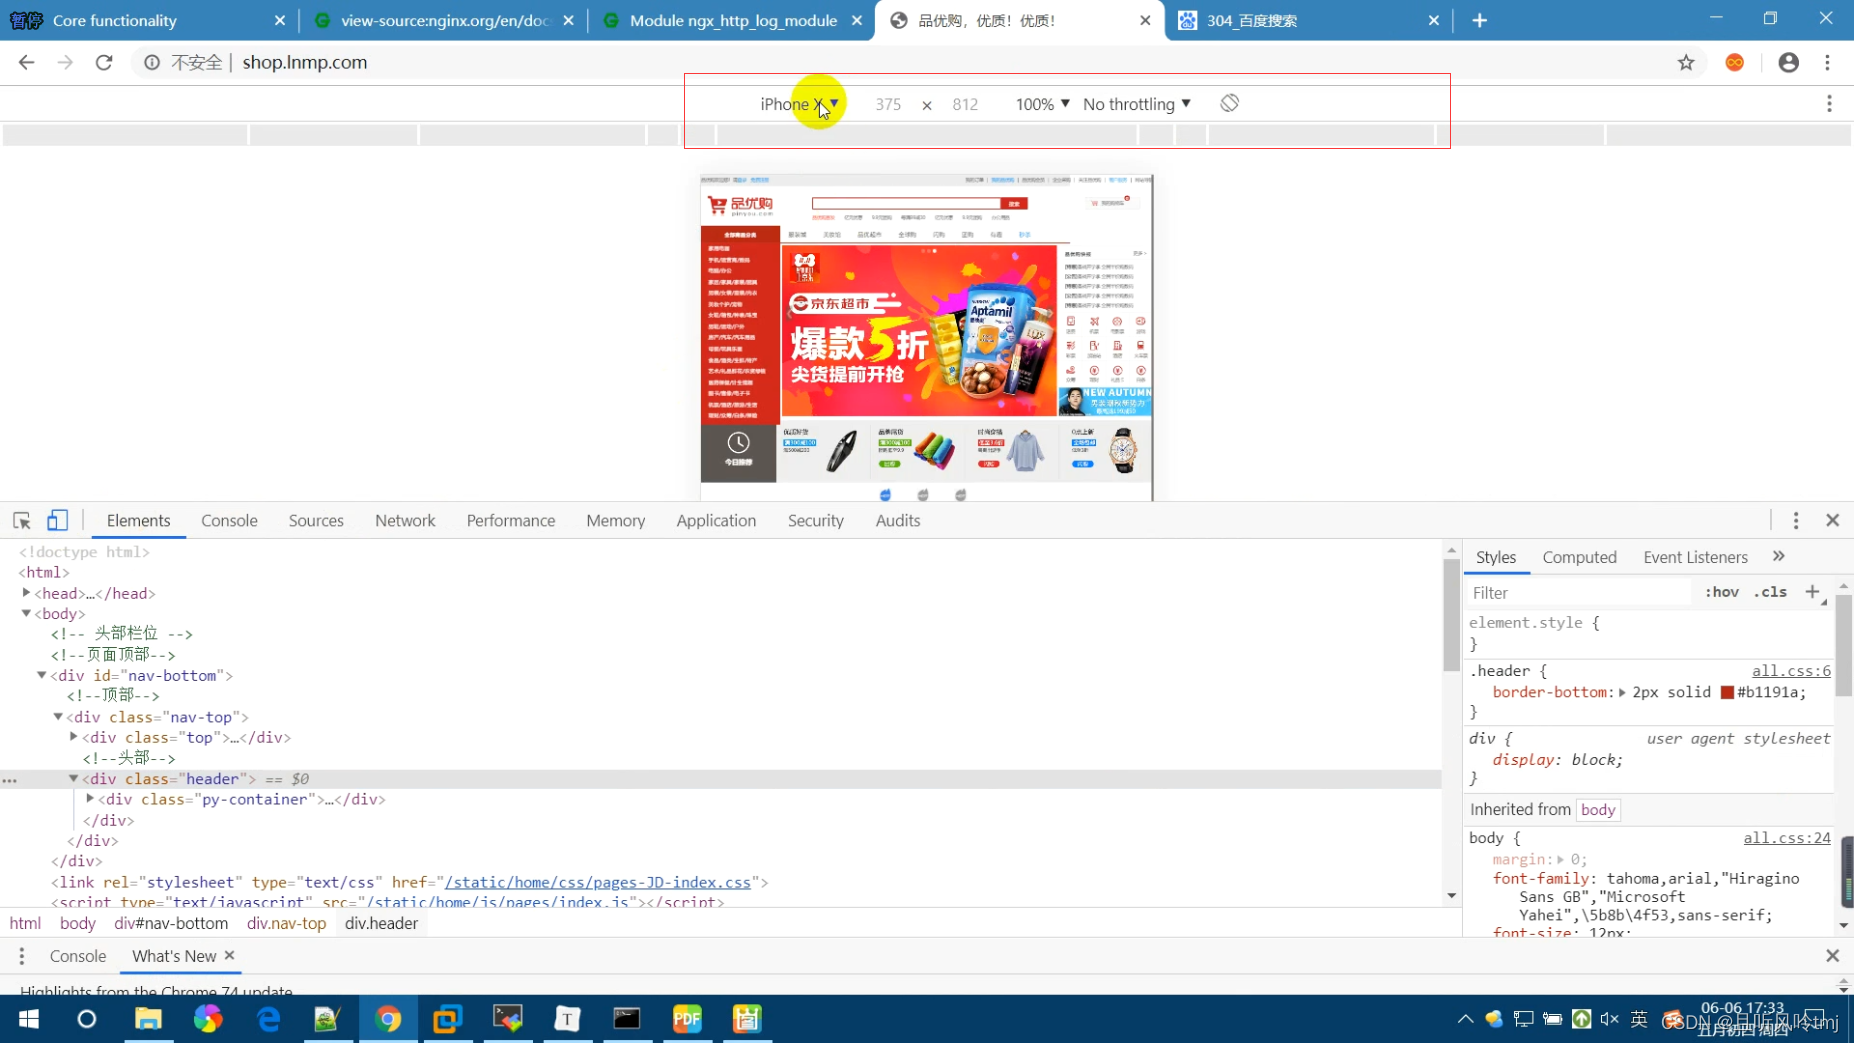Screen dimensions: 1854x1043
Task: Reload the shop.lnmp.com page
Action: tap(104, 62)
